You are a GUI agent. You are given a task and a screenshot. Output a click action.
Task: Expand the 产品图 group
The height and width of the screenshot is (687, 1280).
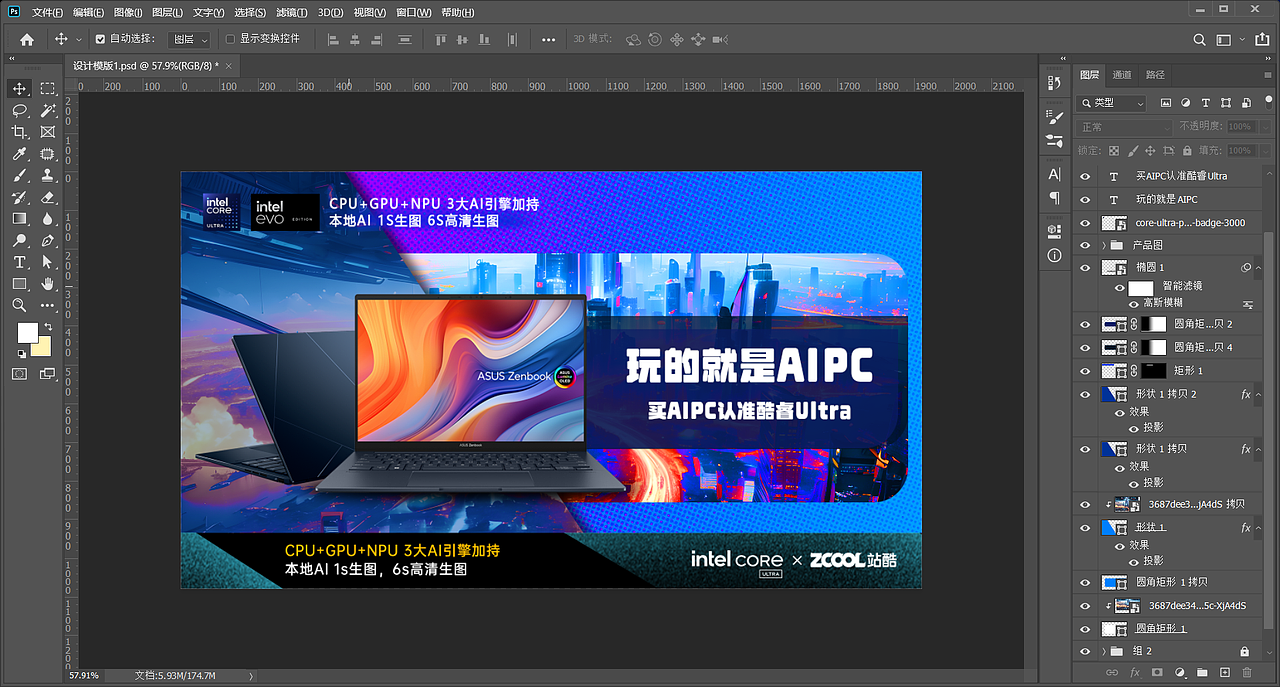[1104, 245]
